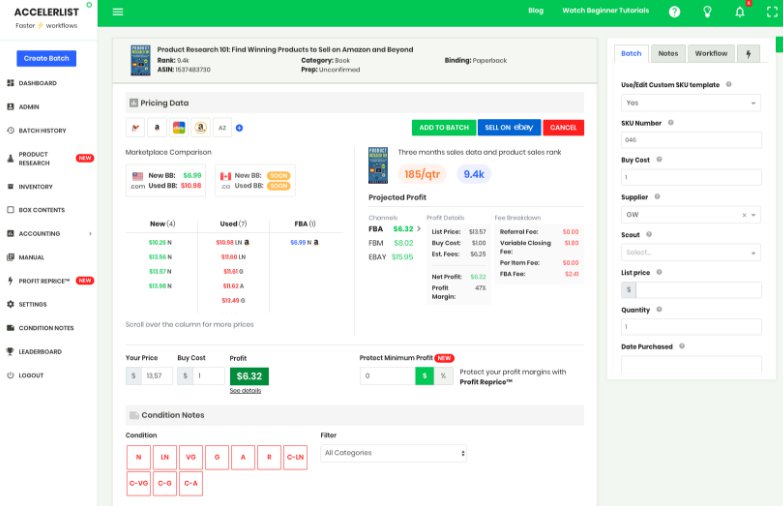The image size is (783, 506).
Task: Click the List price info icon
Action: [659, 272]
